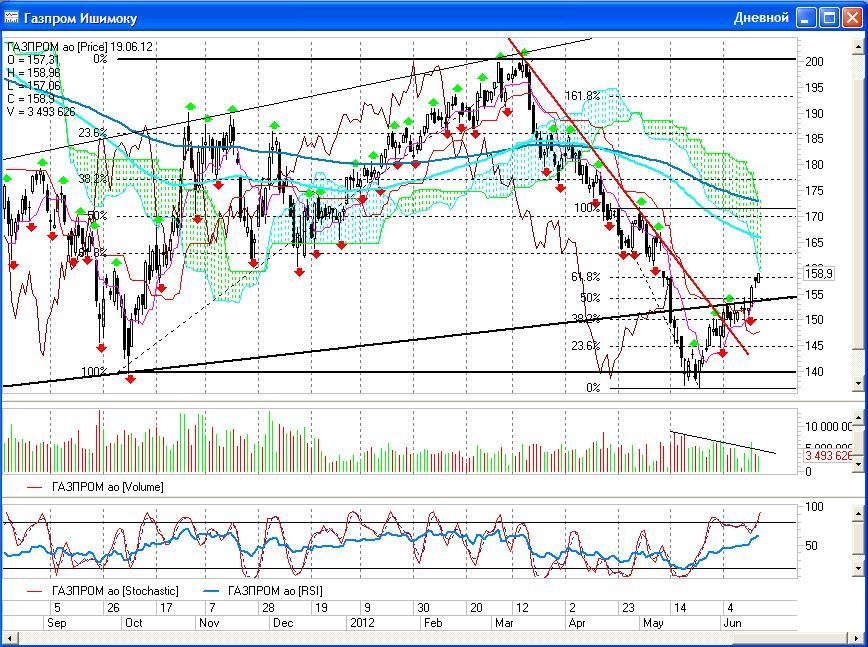Image resolution: width=868 pixels, height=647 pixels.
Task: Click the Apr month label on the time axis
Action: click(x=577, y=623)
